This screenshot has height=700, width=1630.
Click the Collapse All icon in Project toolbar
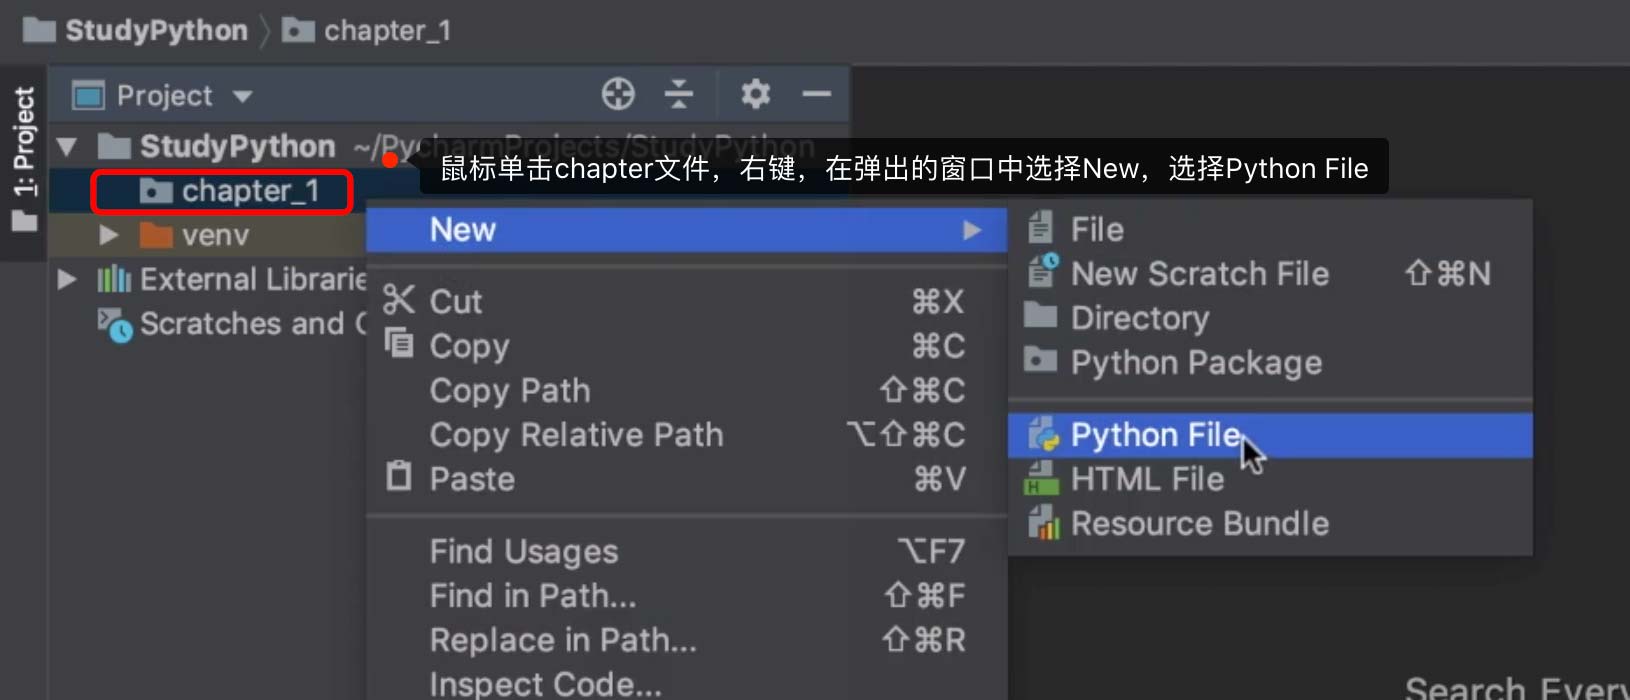pos(679,94)
